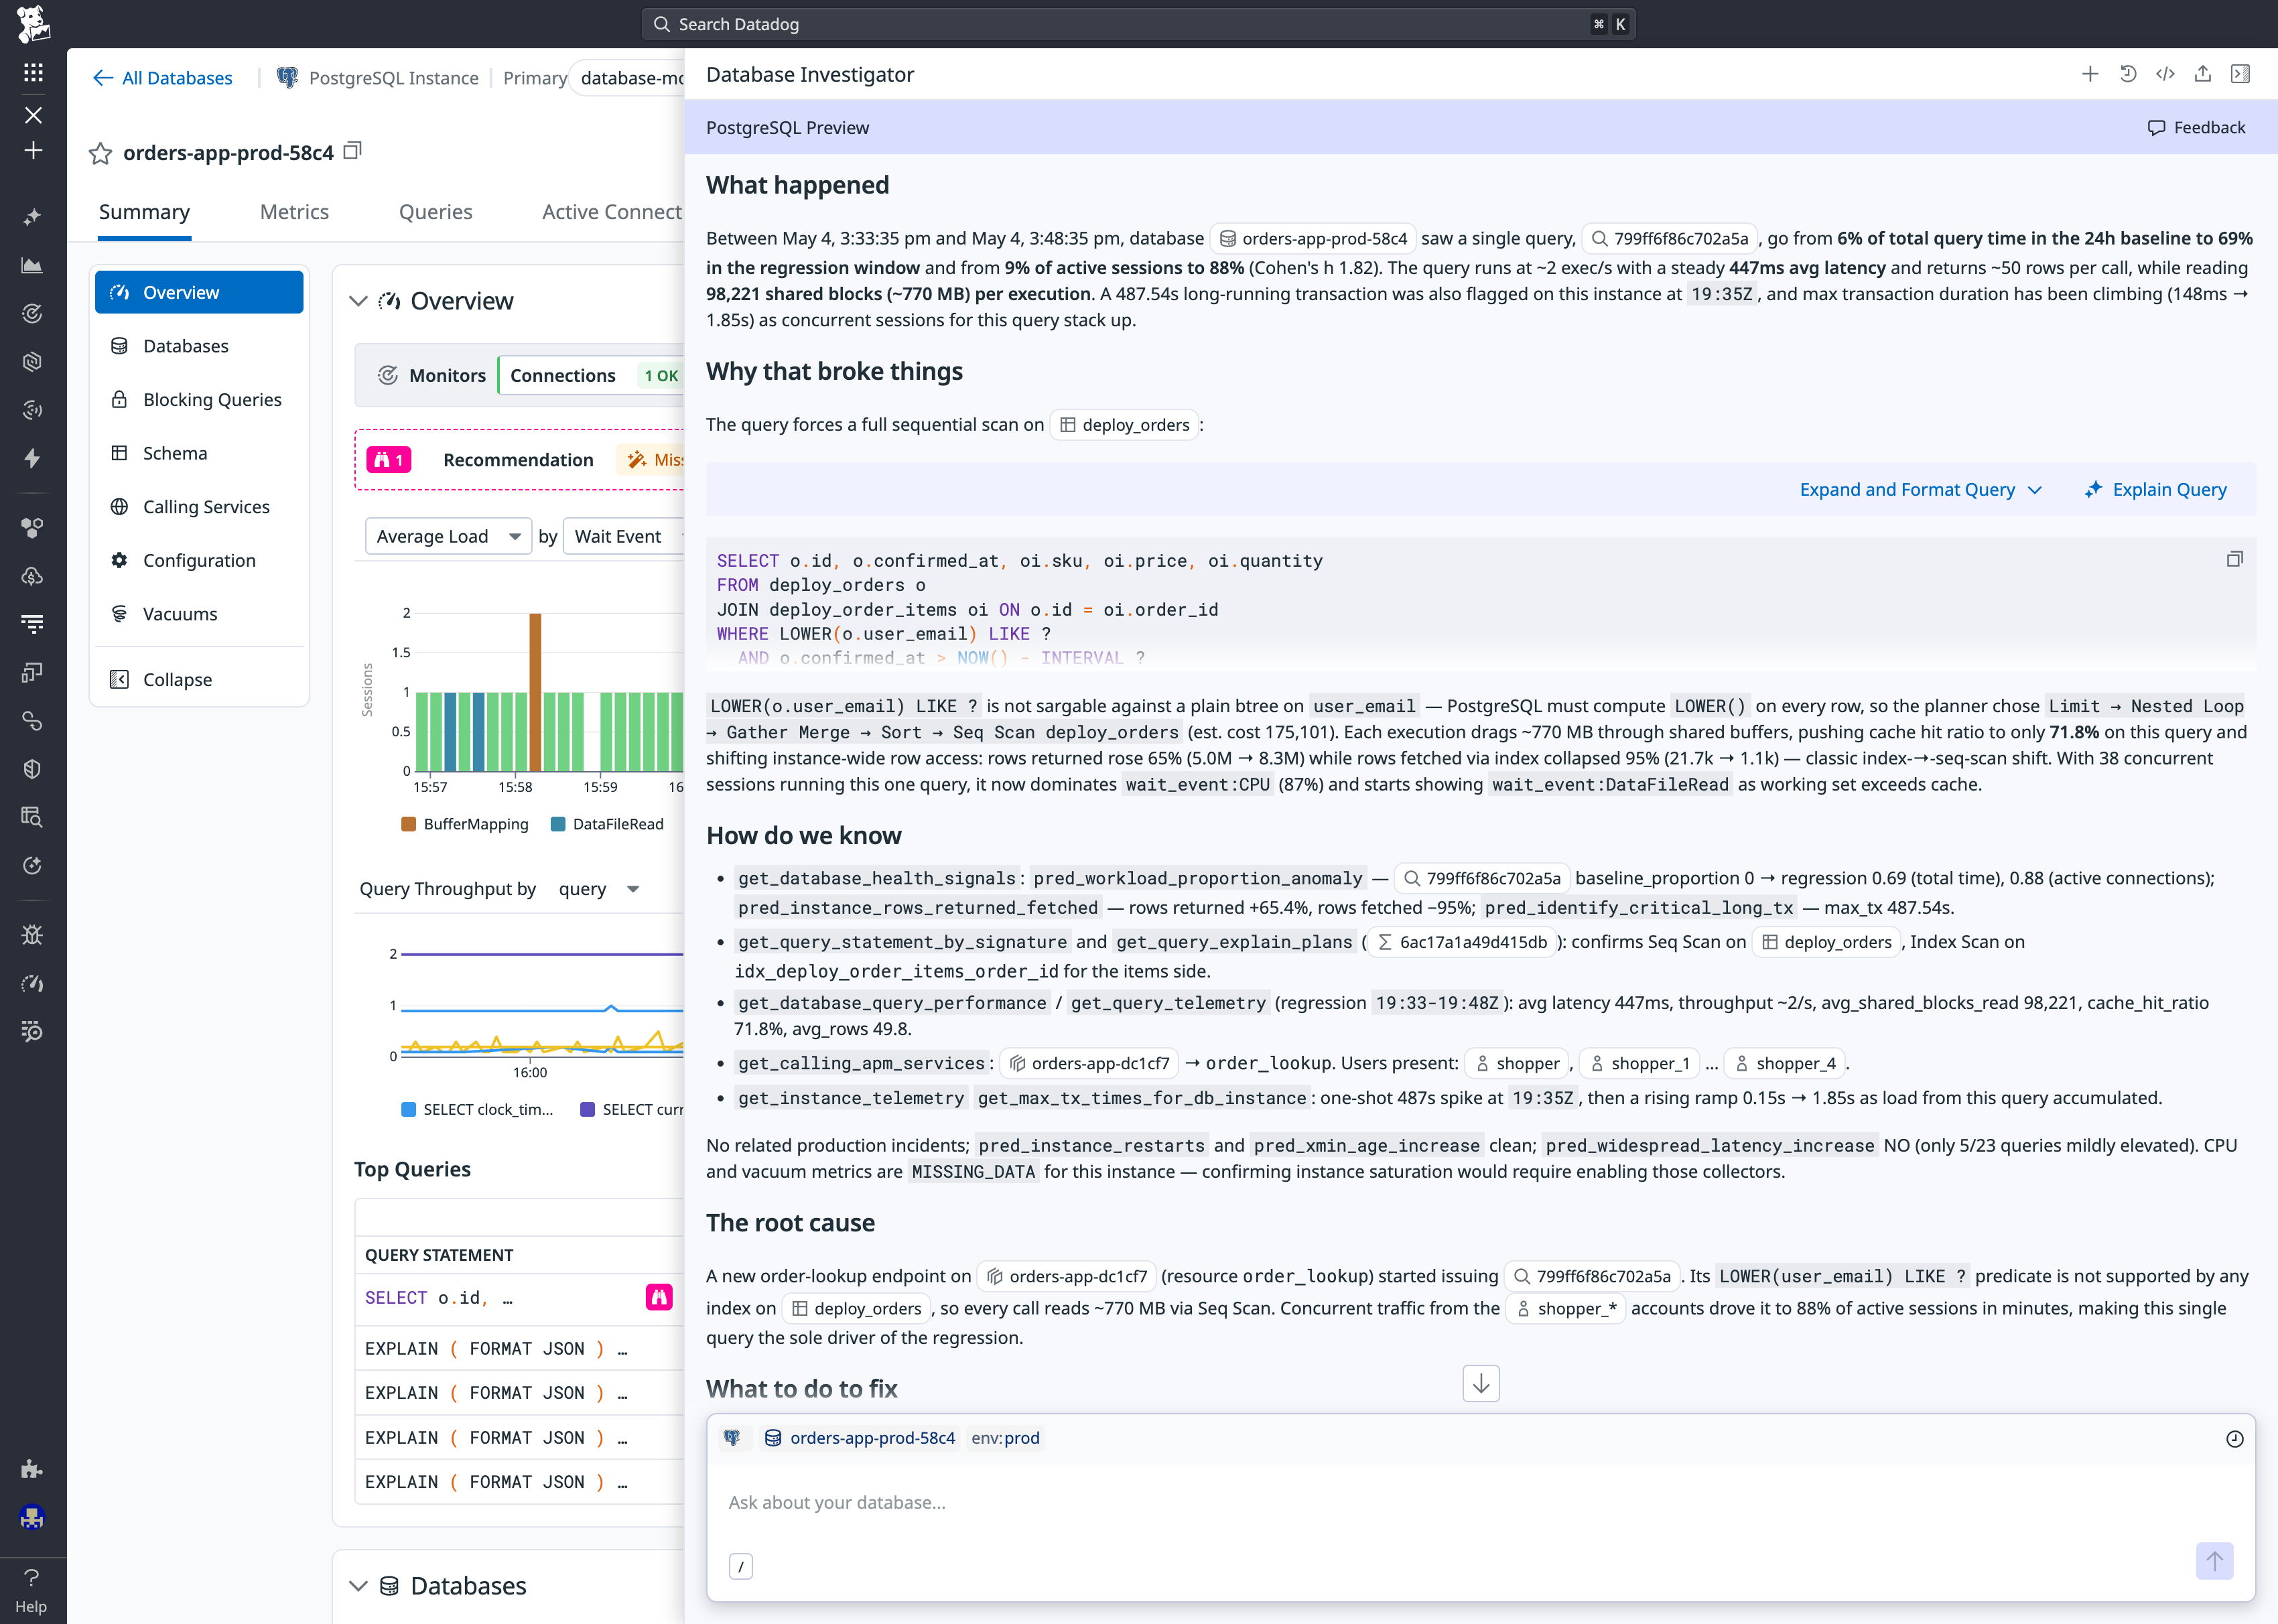This screenshot has width=2278, height=1624.
Task: Select Databases in the side menu
Action: point(199,346)
